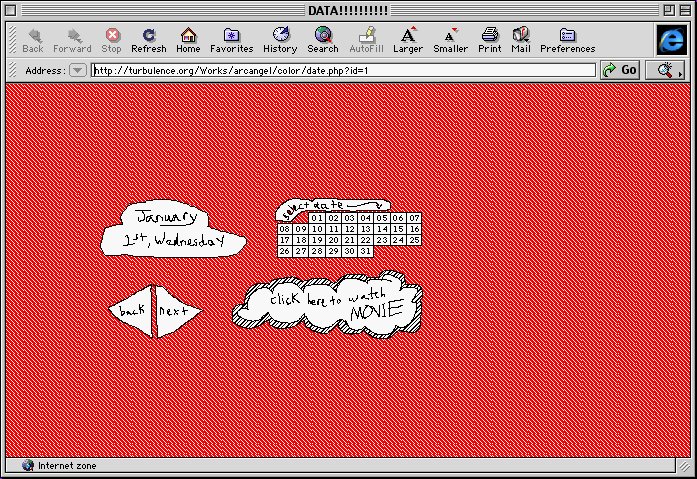The height and width of the screenshot is (479, 697).
Task: Click the window close box
Action: 10,10
